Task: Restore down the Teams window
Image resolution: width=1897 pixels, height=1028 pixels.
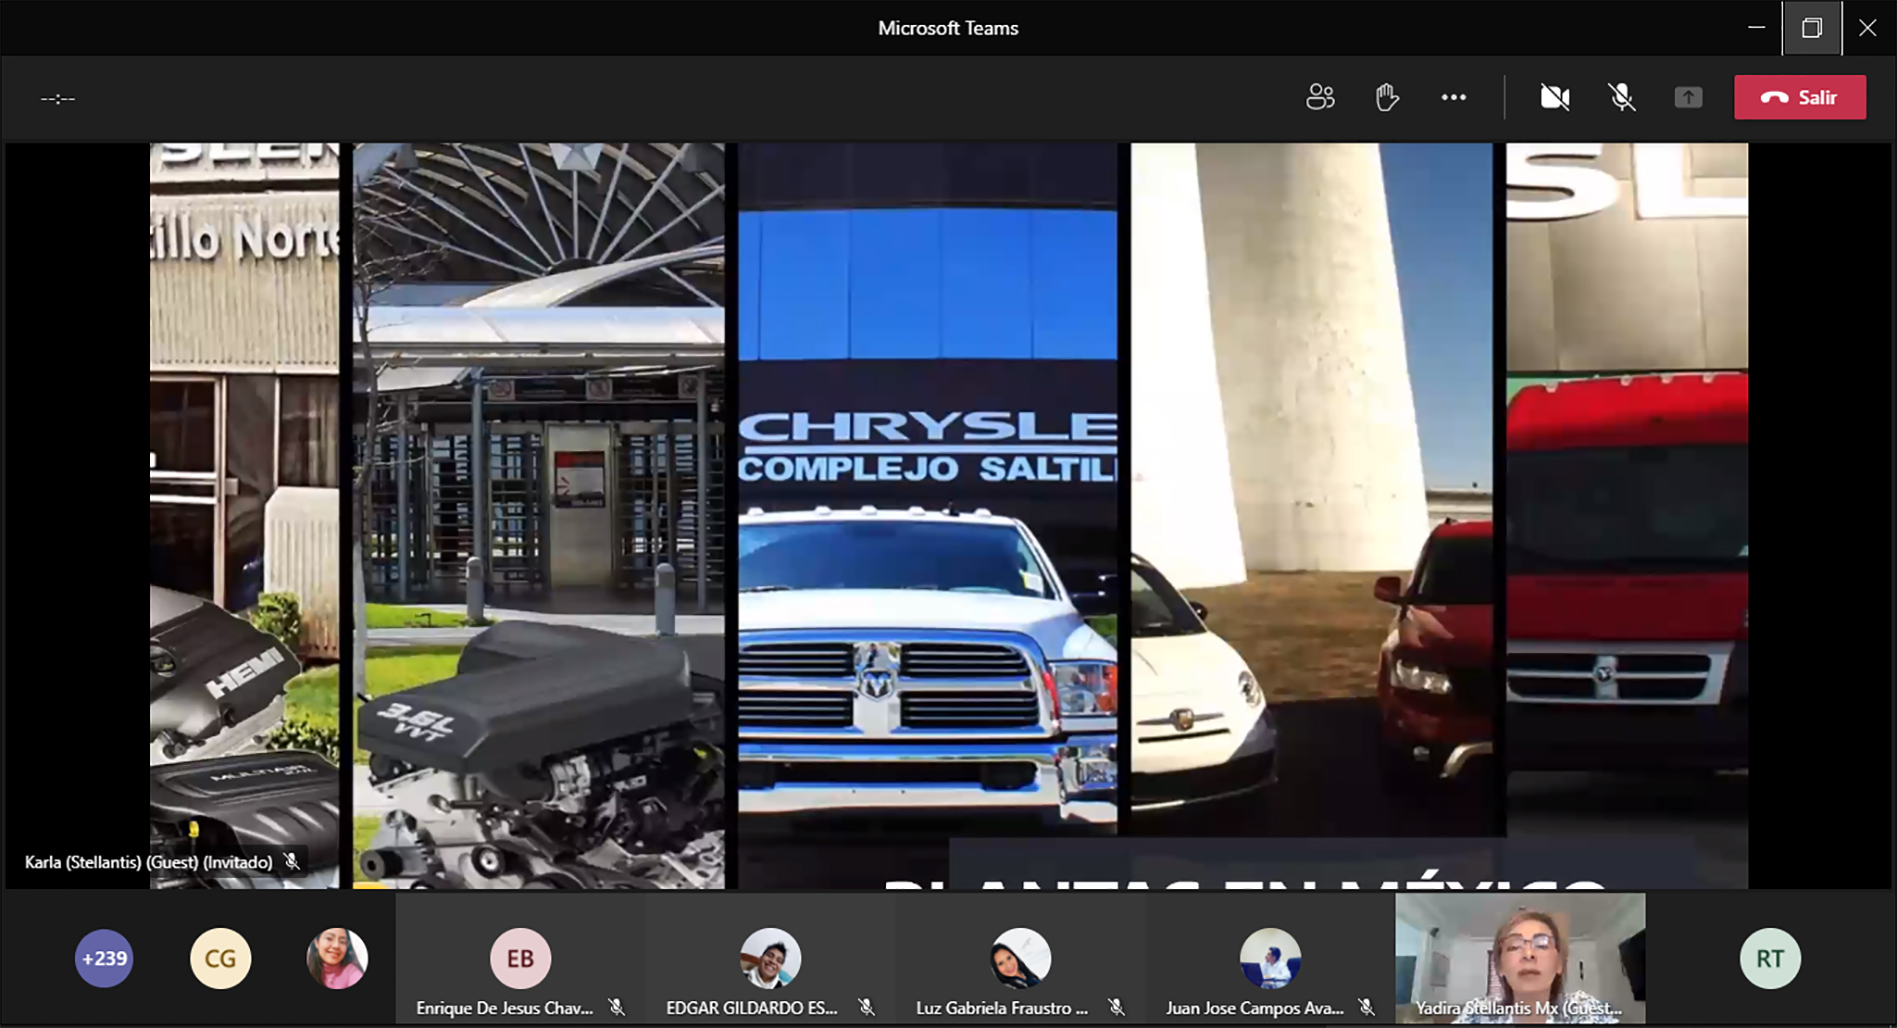Action: [x=1811, y=28]
